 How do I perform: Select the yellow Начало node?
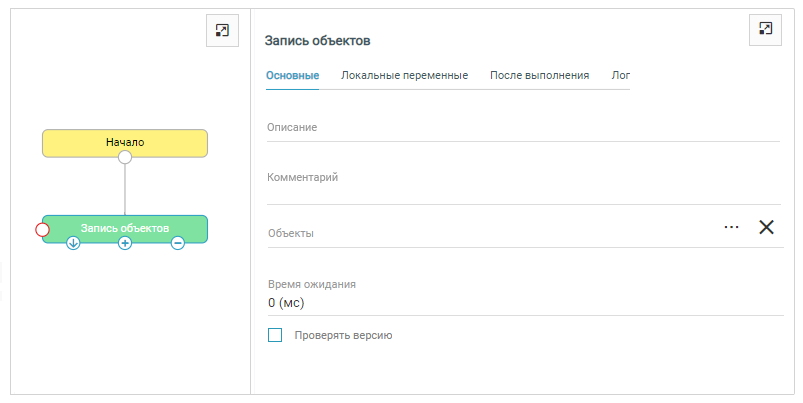coord(125,142)
